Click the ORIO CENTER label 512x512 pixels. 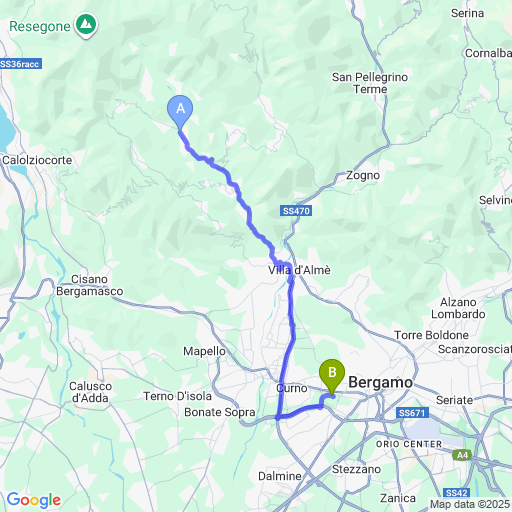click(x=409, y=444)
